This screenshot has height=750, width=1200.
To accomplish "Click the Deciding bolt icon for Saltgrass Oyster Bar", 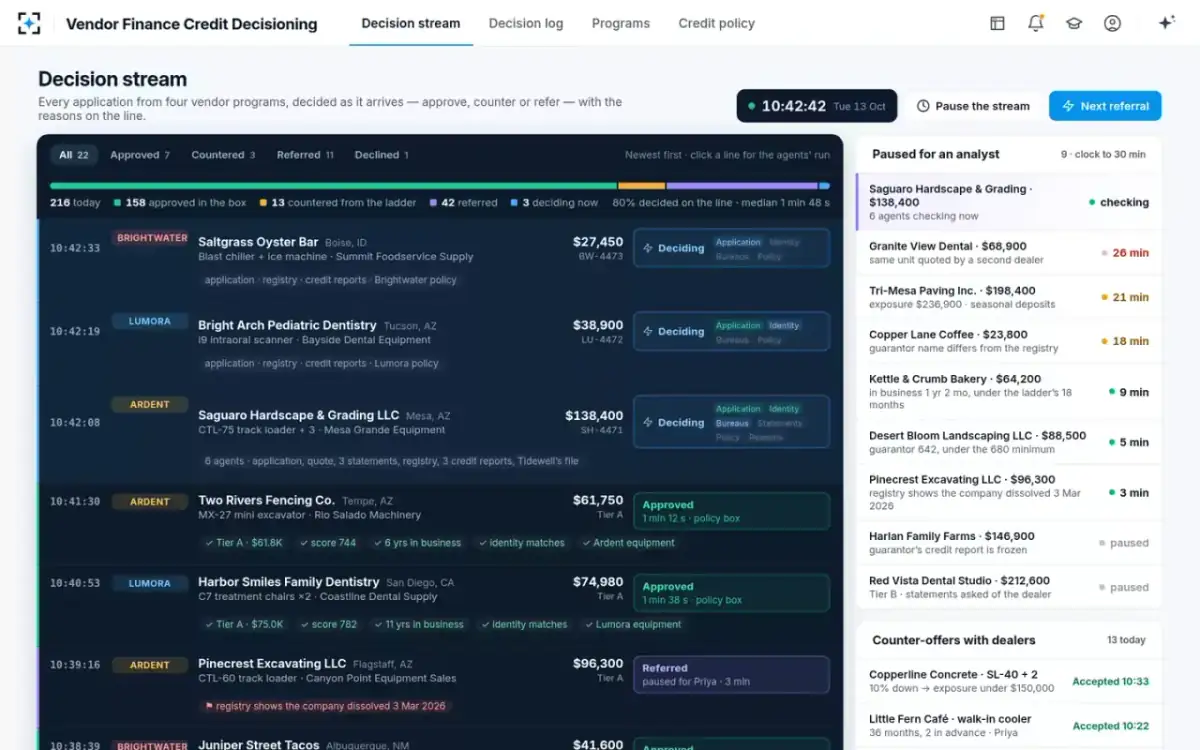I will click(x=648, y=248).
